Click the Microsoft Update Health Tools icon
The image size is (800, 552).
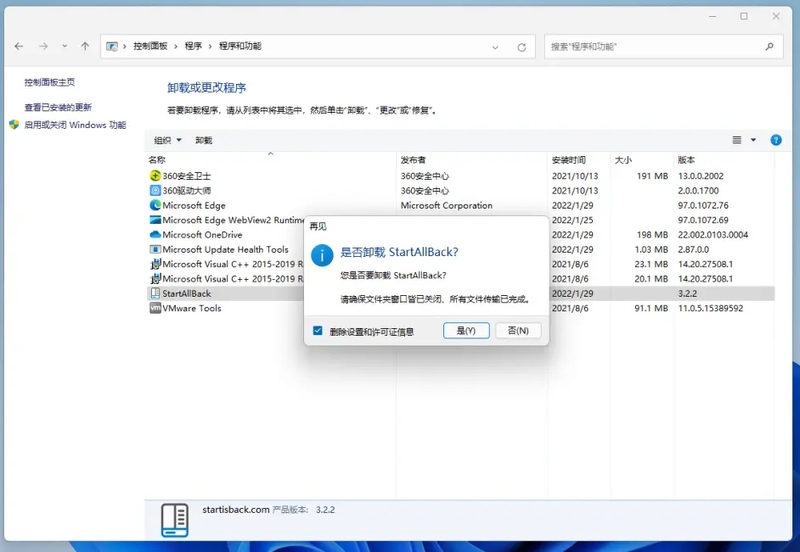click(x=155, y=249)
